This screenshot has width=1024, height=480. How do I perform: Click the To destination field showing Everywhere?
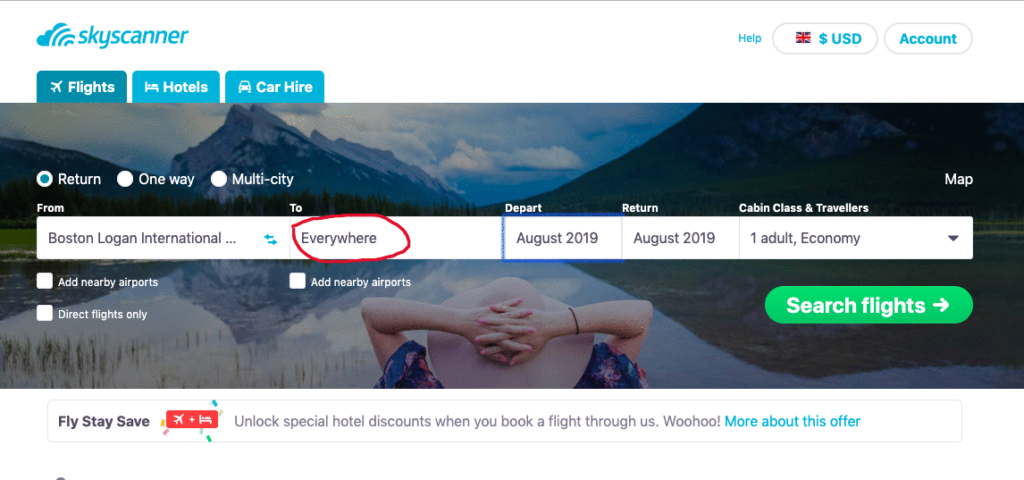pos(350,239)
